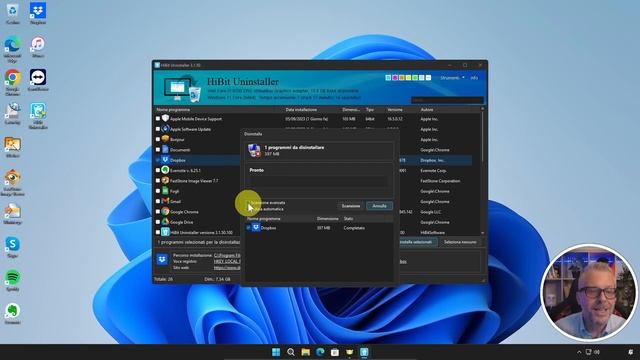
Task: Click the Google Drive icon in program list
Action: point(165,222)
